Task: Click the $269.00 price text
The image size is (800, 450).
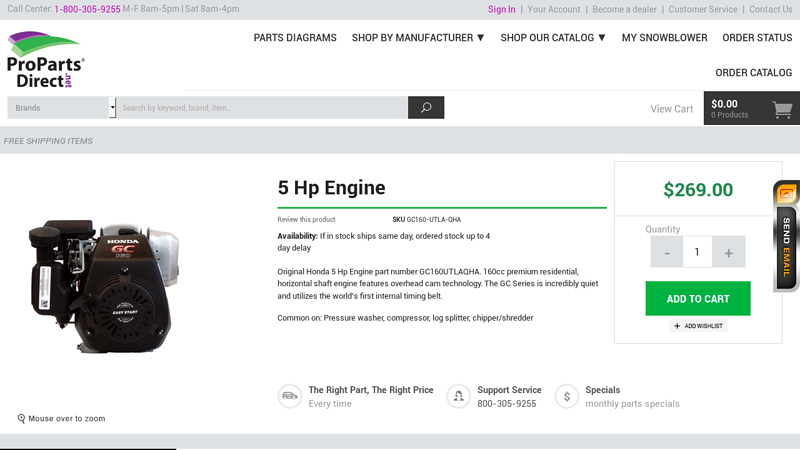Action: 698,190
